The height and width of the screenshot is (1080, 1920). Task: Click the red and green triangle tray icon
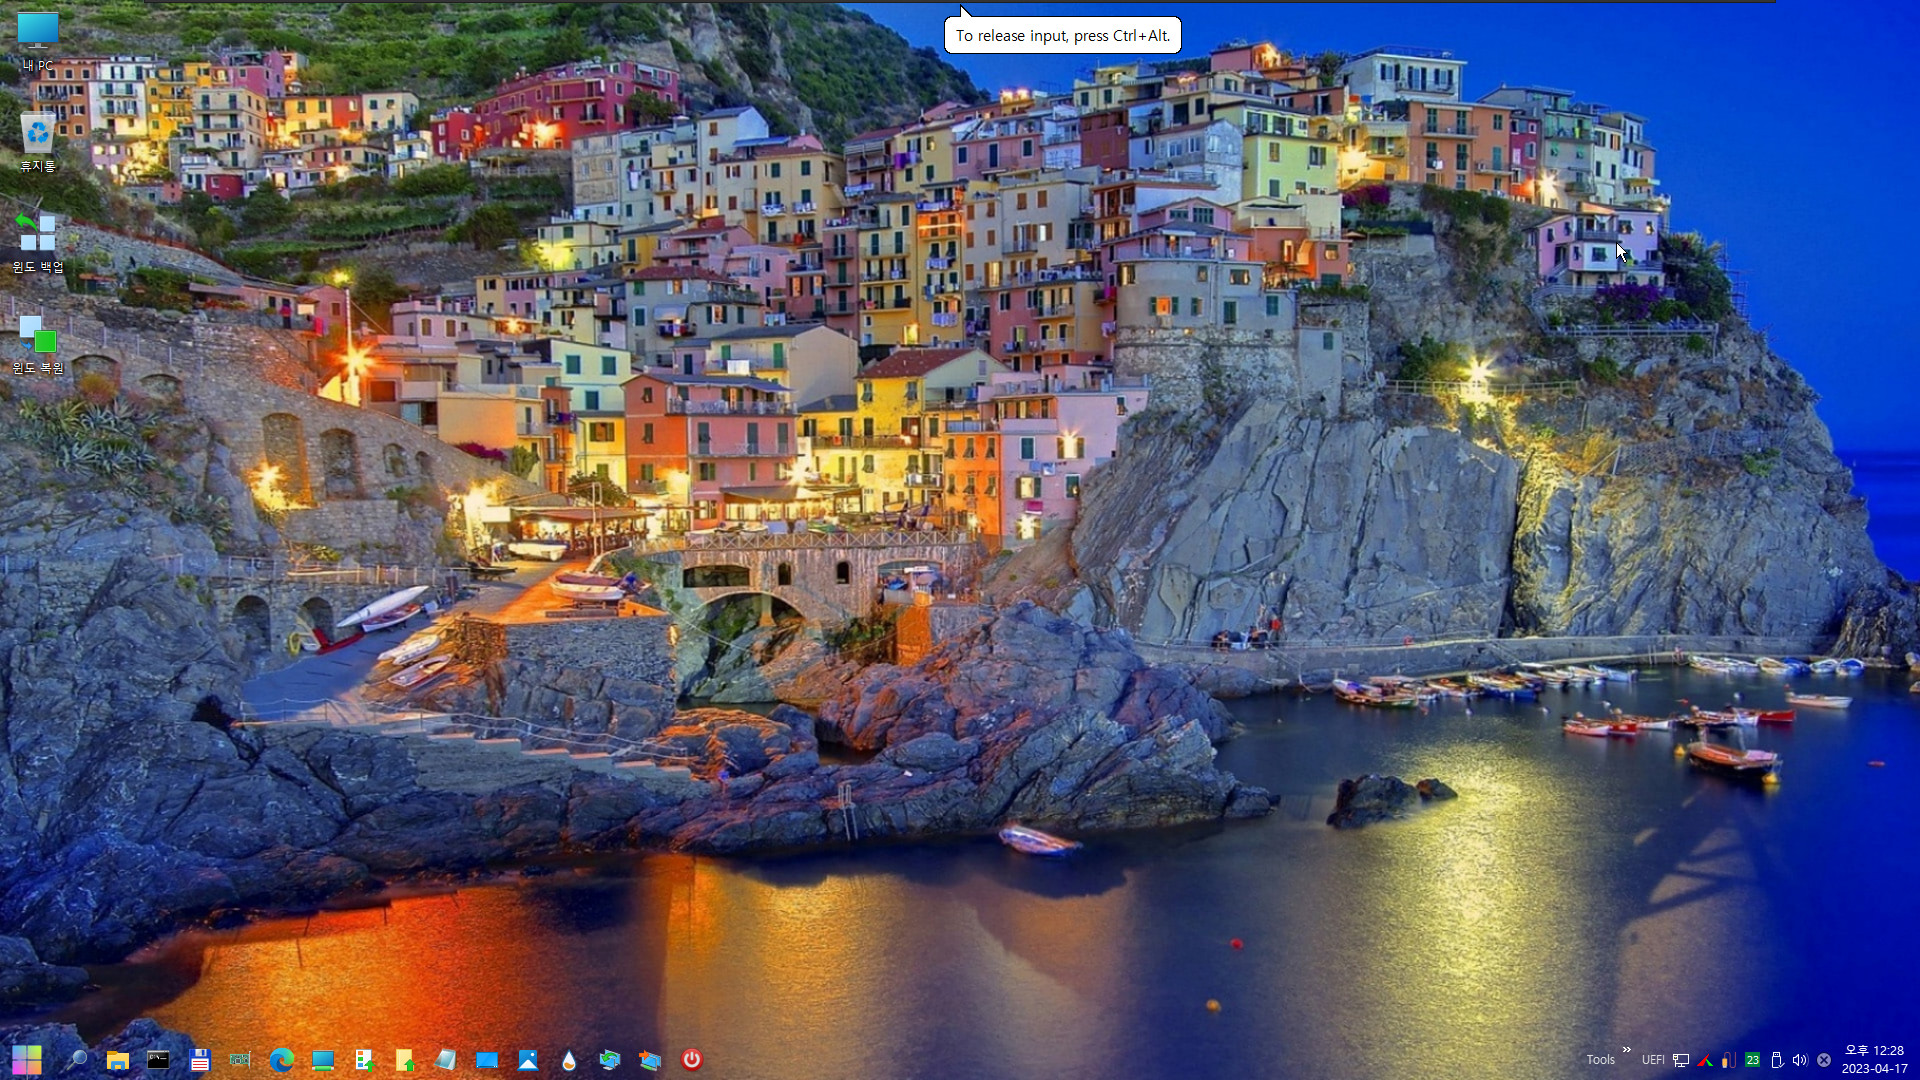1705,1060
